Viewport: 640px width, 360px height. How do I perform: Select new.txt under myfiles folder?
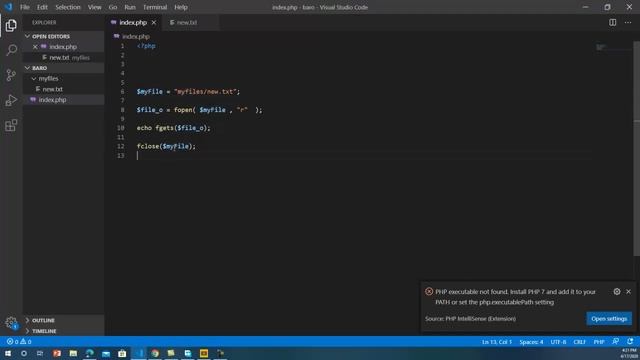[x=64, y=89]
